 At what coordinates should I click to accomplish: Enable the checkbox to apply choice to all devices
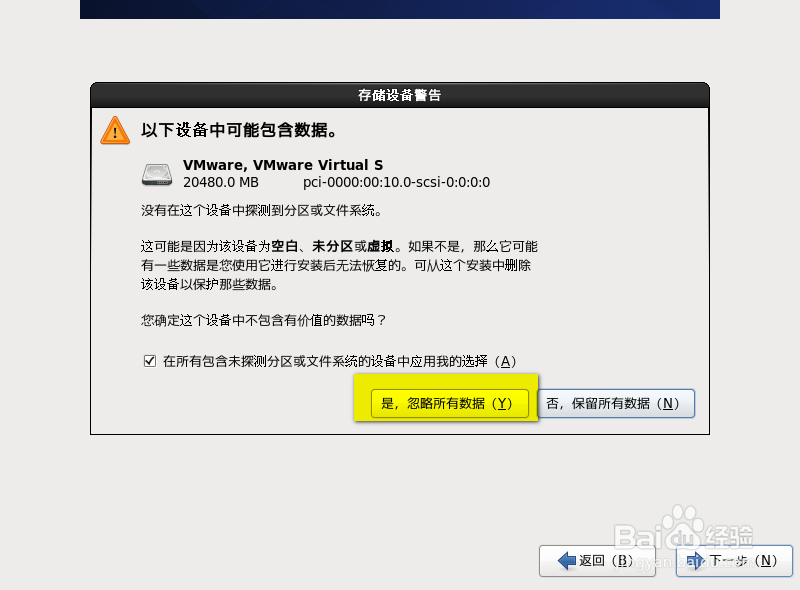(148, 361)
